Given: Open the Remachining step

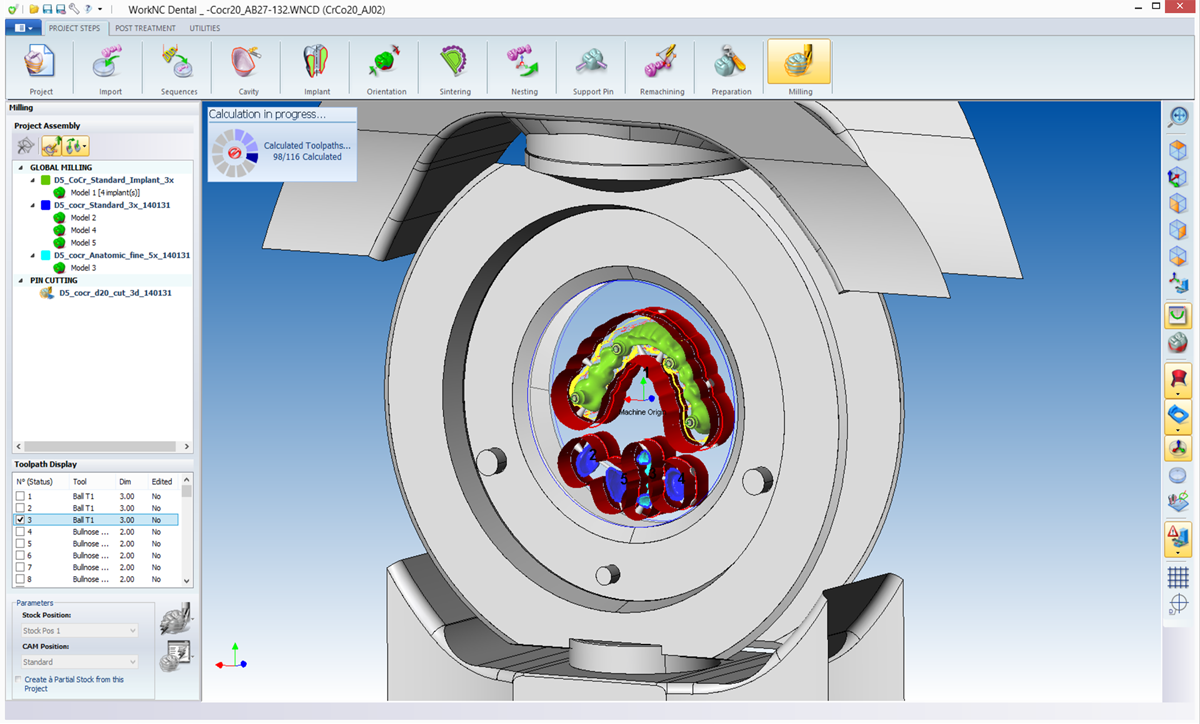Looking at the screenshot, I should coord(662,68).
